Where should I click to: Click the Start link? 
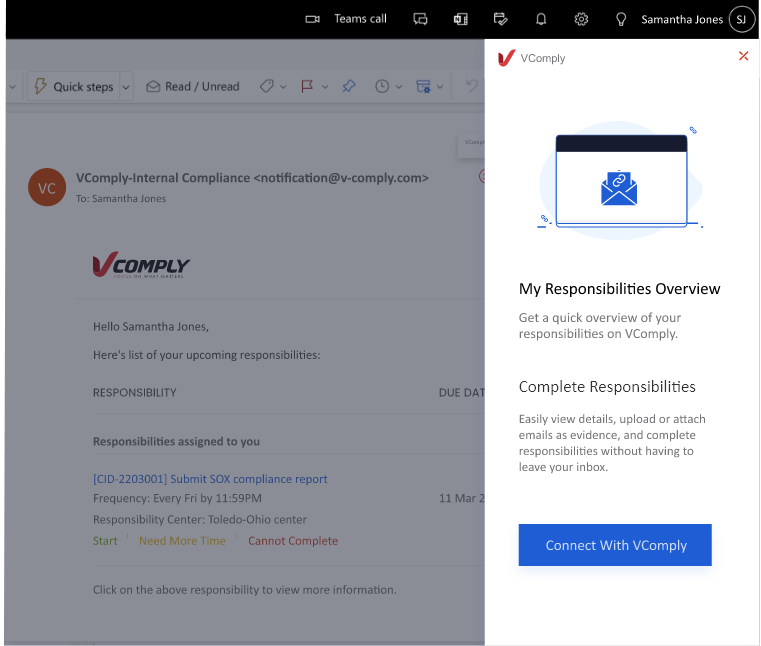tap(105, 541)
